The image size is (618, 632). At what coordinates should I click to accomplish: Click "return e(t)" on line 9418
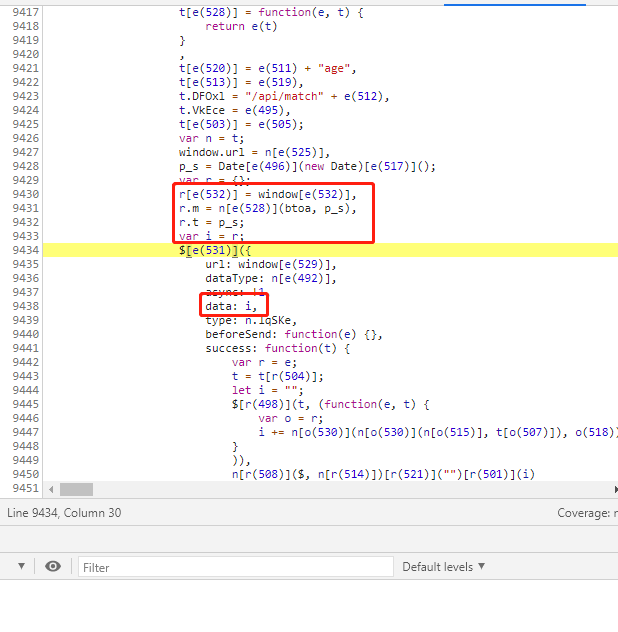[241, 27]
